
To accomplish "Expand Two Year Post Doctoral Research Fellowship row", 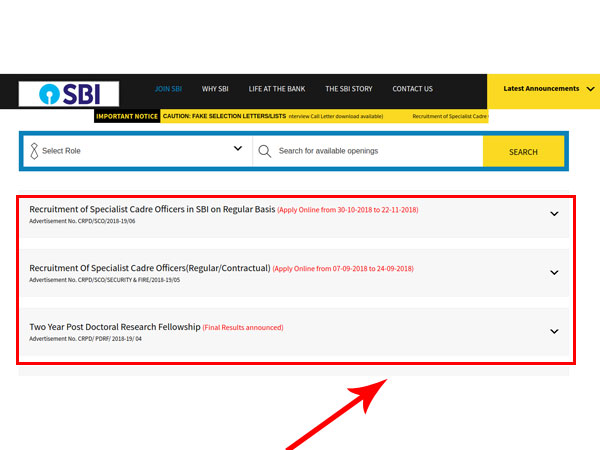I will coord(554,331).
